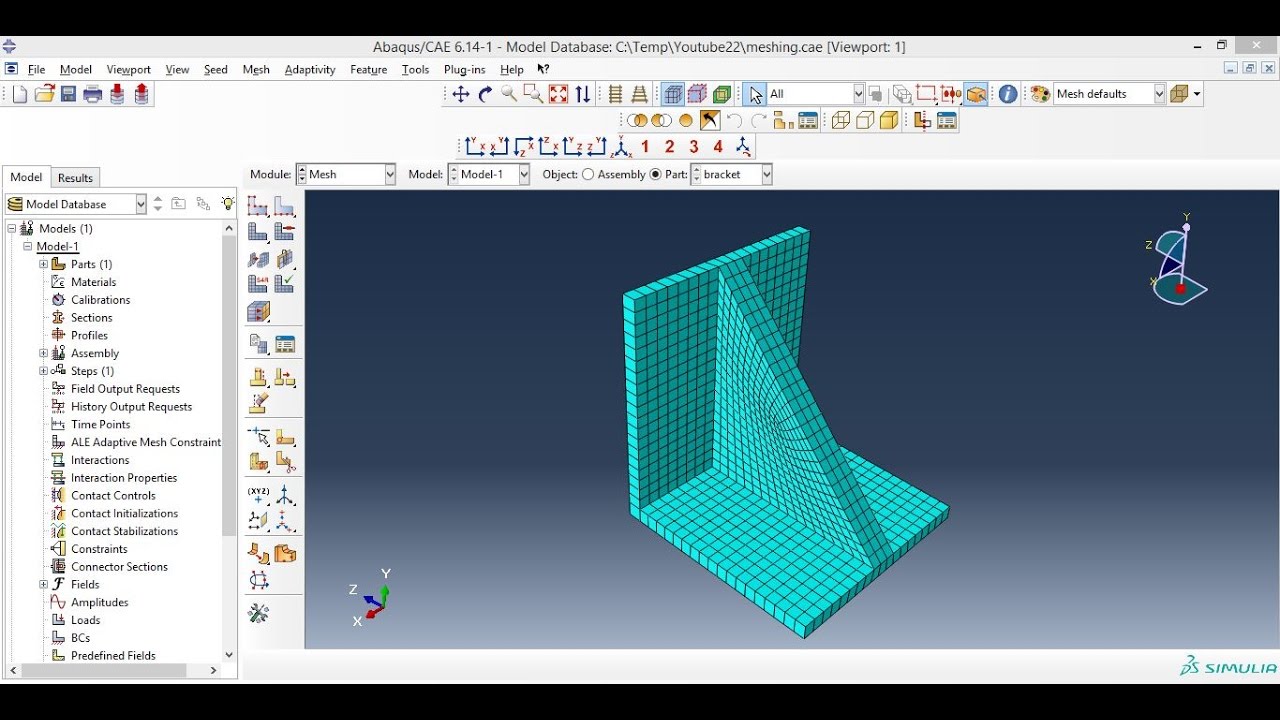The height and width of the screenshot is (720, 1280).
Task: Select the Create Datum Point XYZ tool
Action: (258, 495)
